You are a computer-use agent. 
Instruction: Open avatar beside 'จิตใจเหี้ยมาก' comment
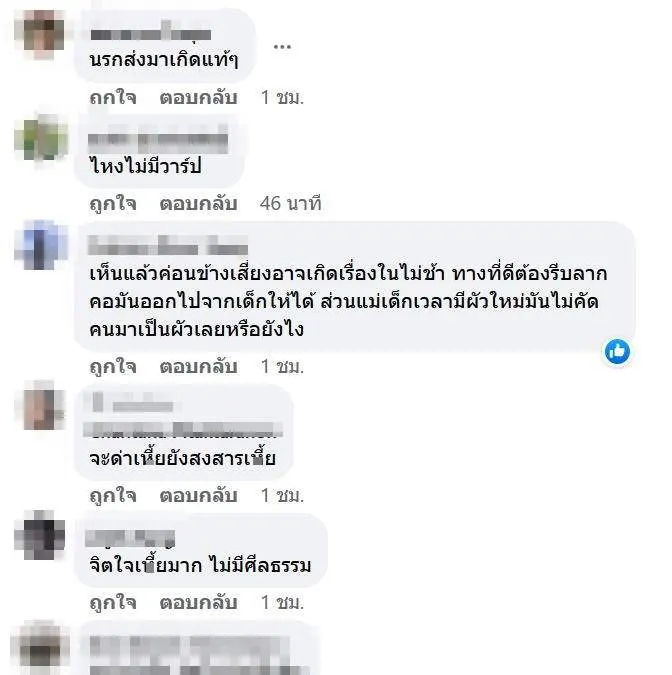pyautogui.click(x=40, y=535)
